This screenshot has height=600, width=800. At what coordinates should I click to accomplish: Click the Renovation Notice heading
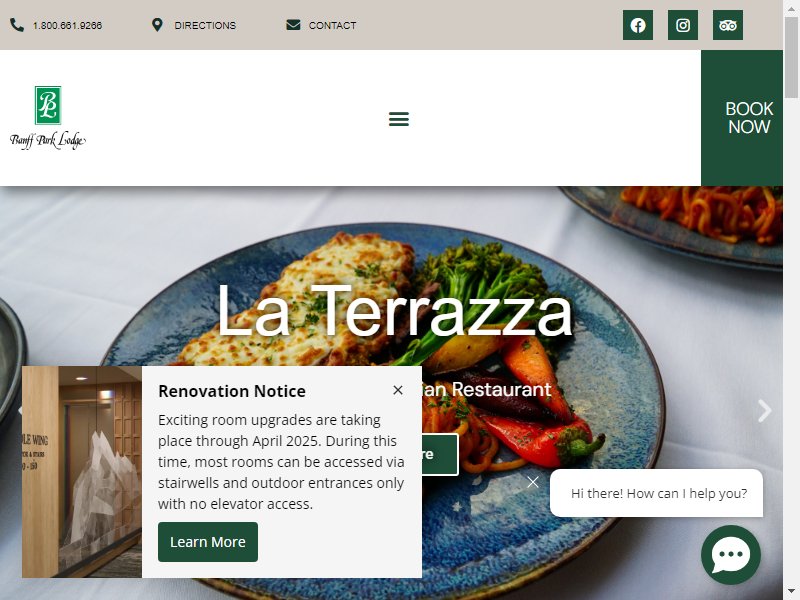tap(232, 391)
